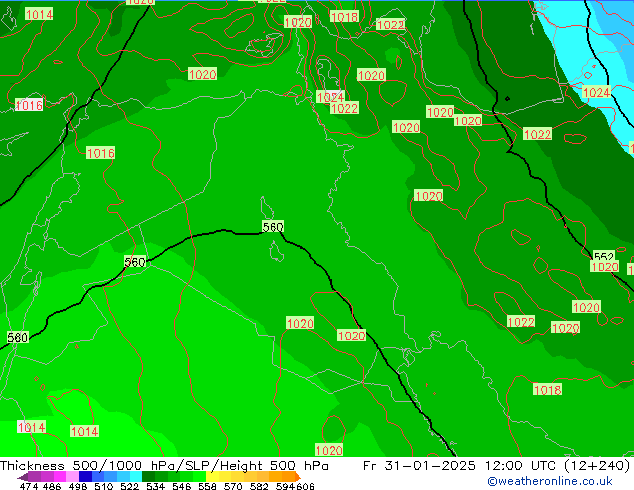634x490 pixels.
Task: Pick the cyan legend swatch above 522
Action: (136, 477)
